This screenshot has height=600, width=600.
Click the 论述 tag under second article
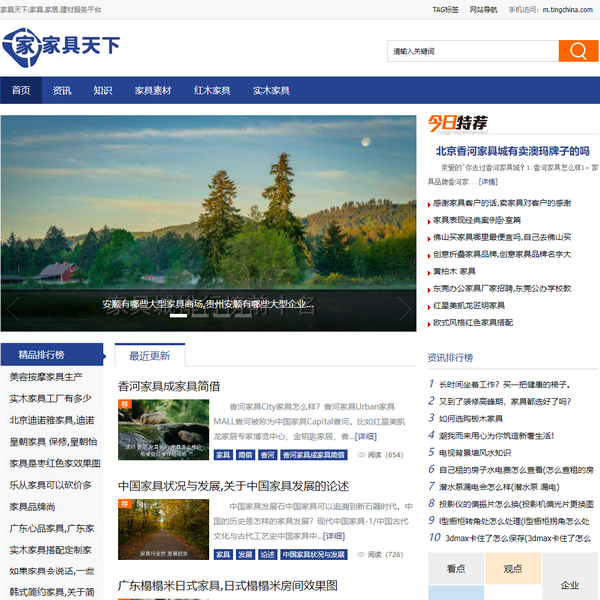pos(267,554)
